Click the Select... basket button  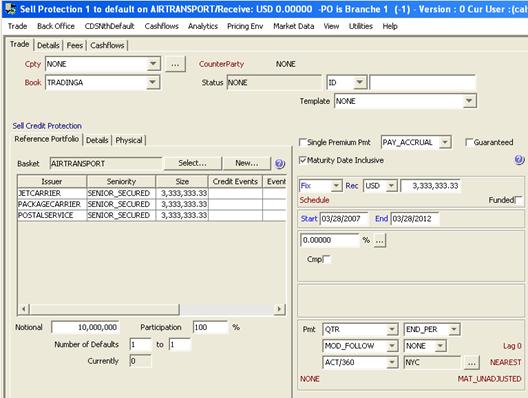pos(192,163)
